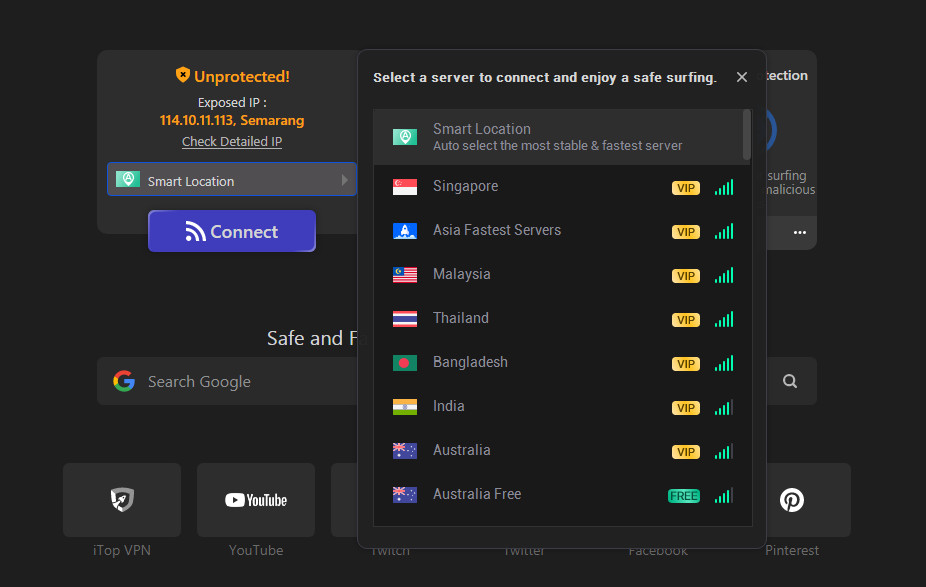Click the signal bars for Thailand
Viewport: 926px width, 587px height.
click(724, 319)
